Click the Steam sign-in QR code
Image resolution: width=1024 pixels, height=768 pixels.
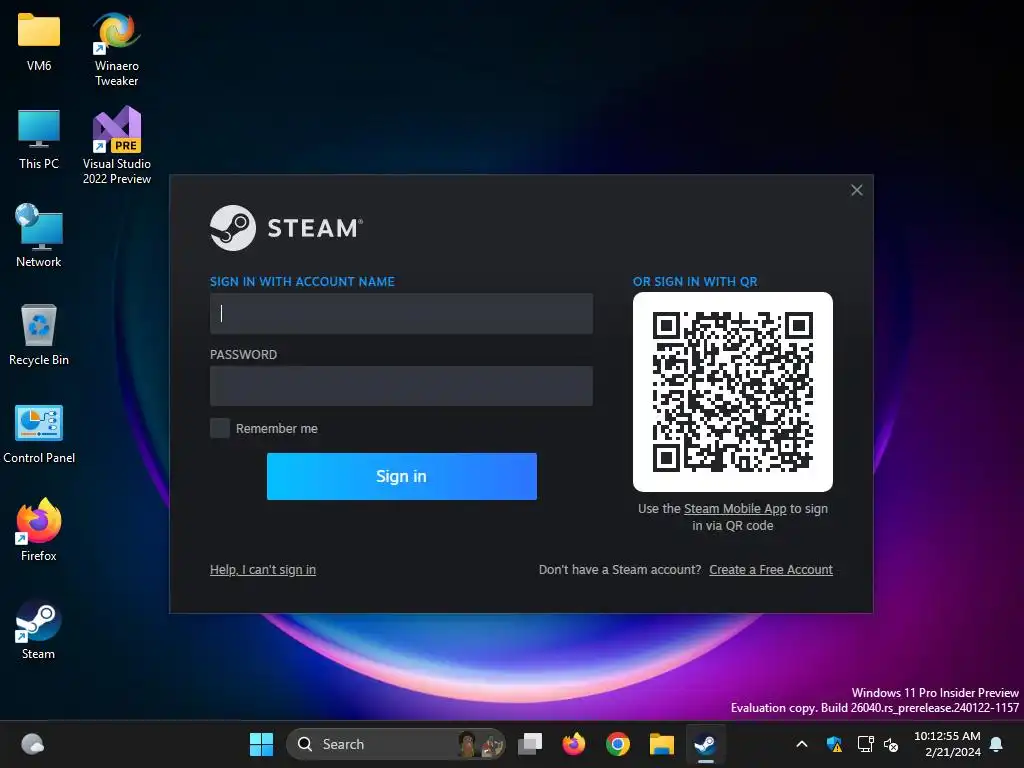(x=733, y=392)
